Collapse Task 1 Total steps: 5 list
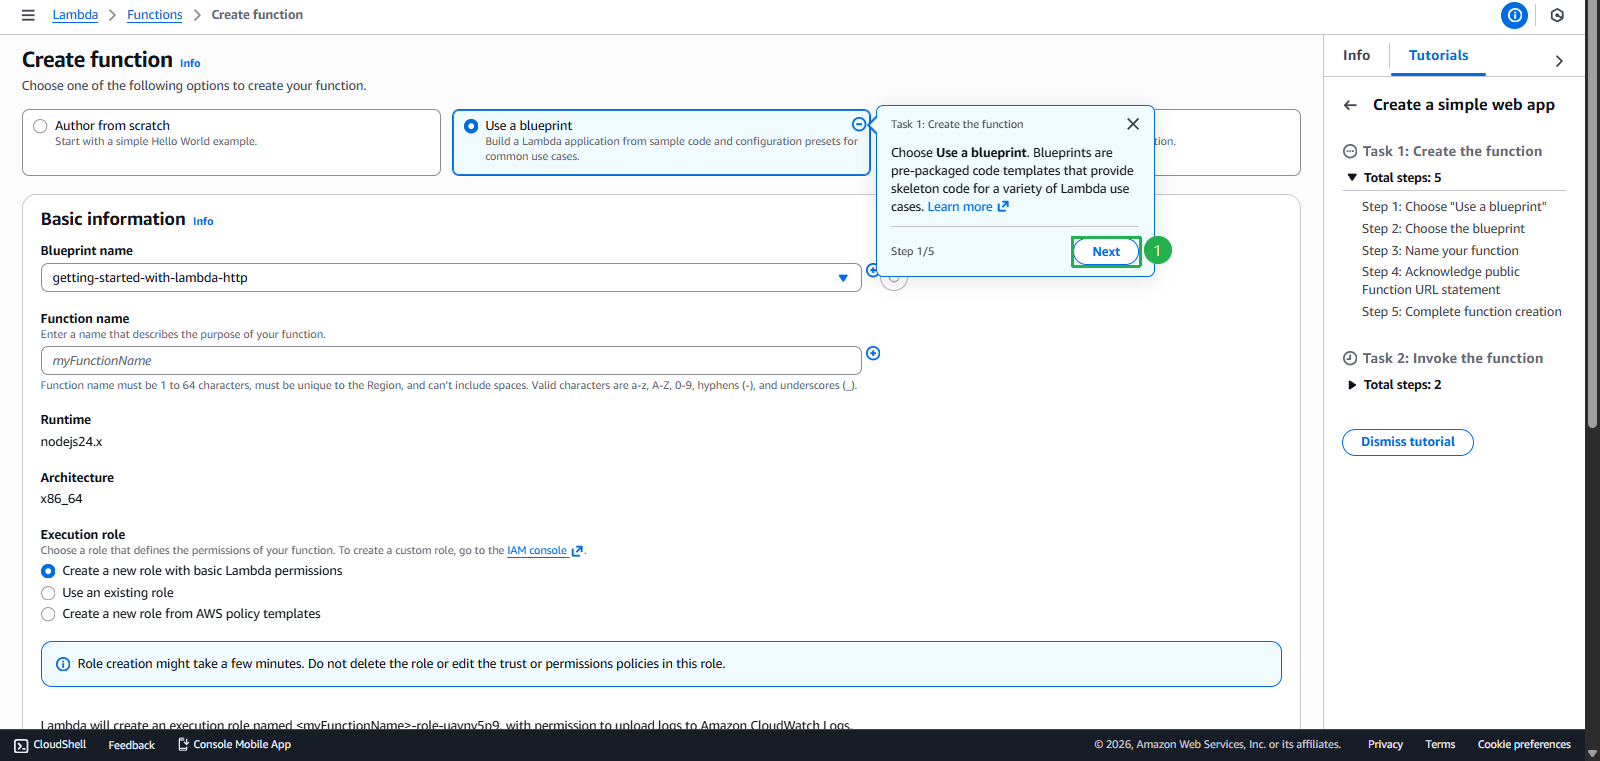This screenshot has height=761, width=1600. pos(1352,178)
